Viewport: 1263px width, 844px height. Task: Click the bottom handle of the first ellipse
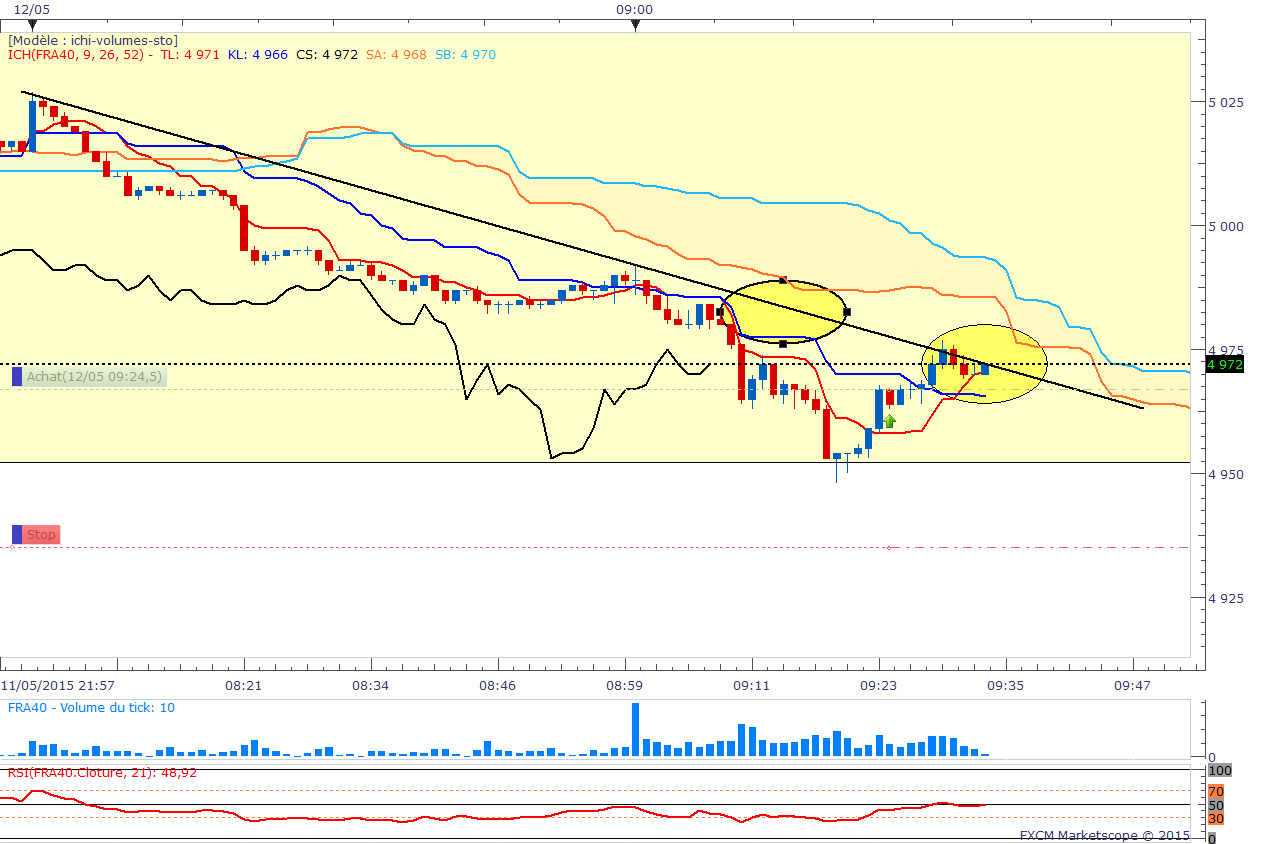pos(783,344)
